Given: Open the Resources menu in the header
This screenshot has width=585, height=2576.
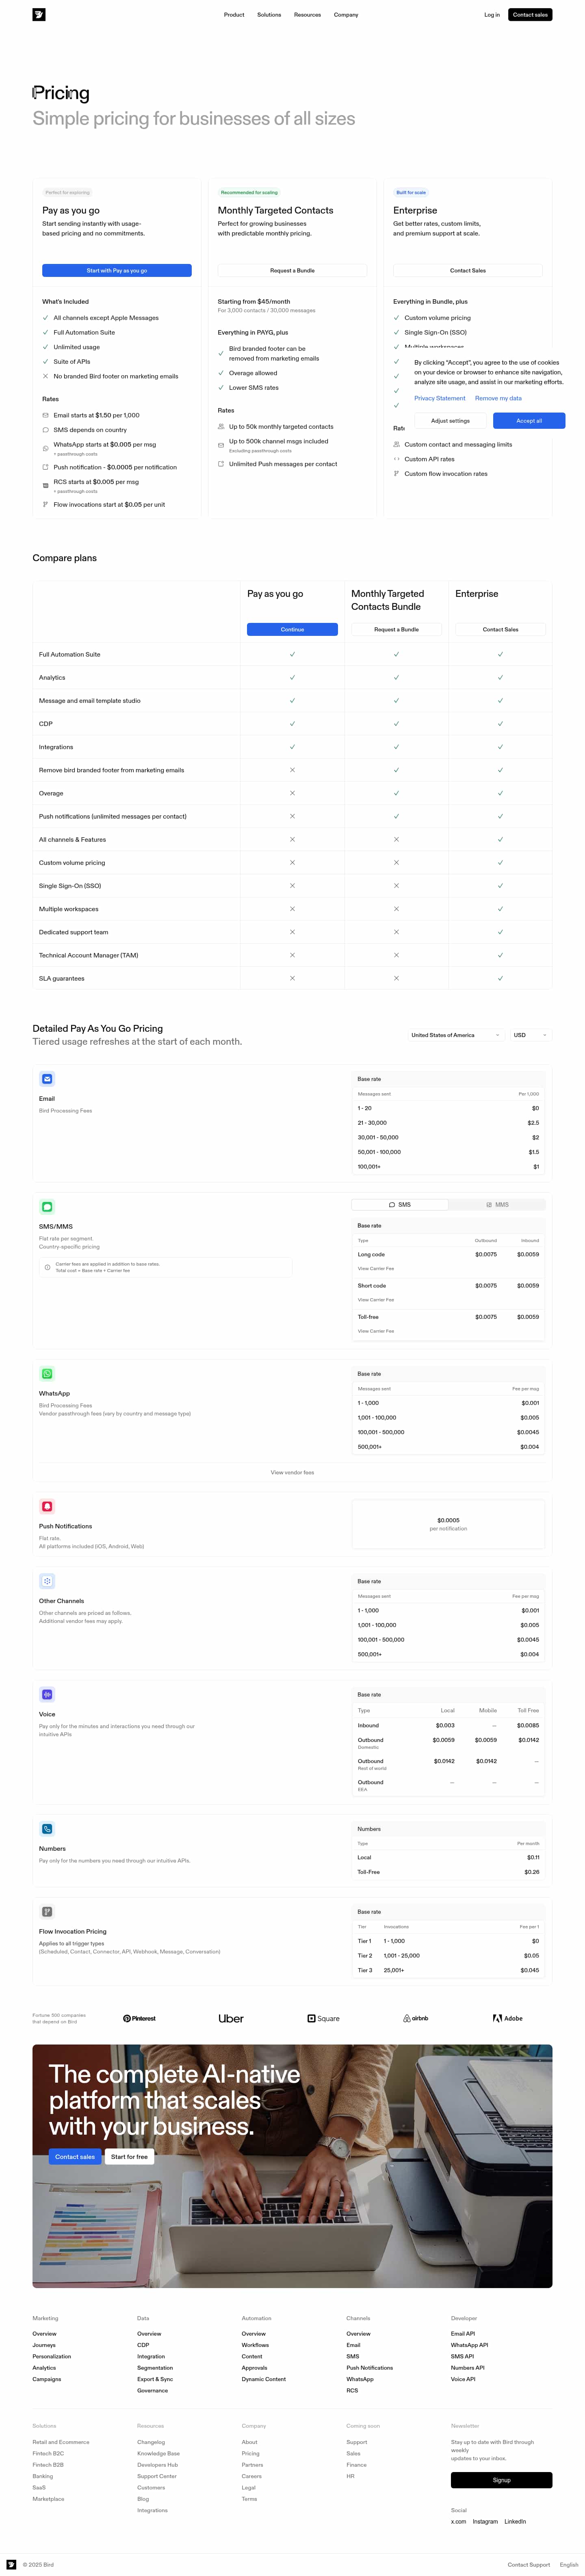Looking at the screenshot, I should click(307, 15).
